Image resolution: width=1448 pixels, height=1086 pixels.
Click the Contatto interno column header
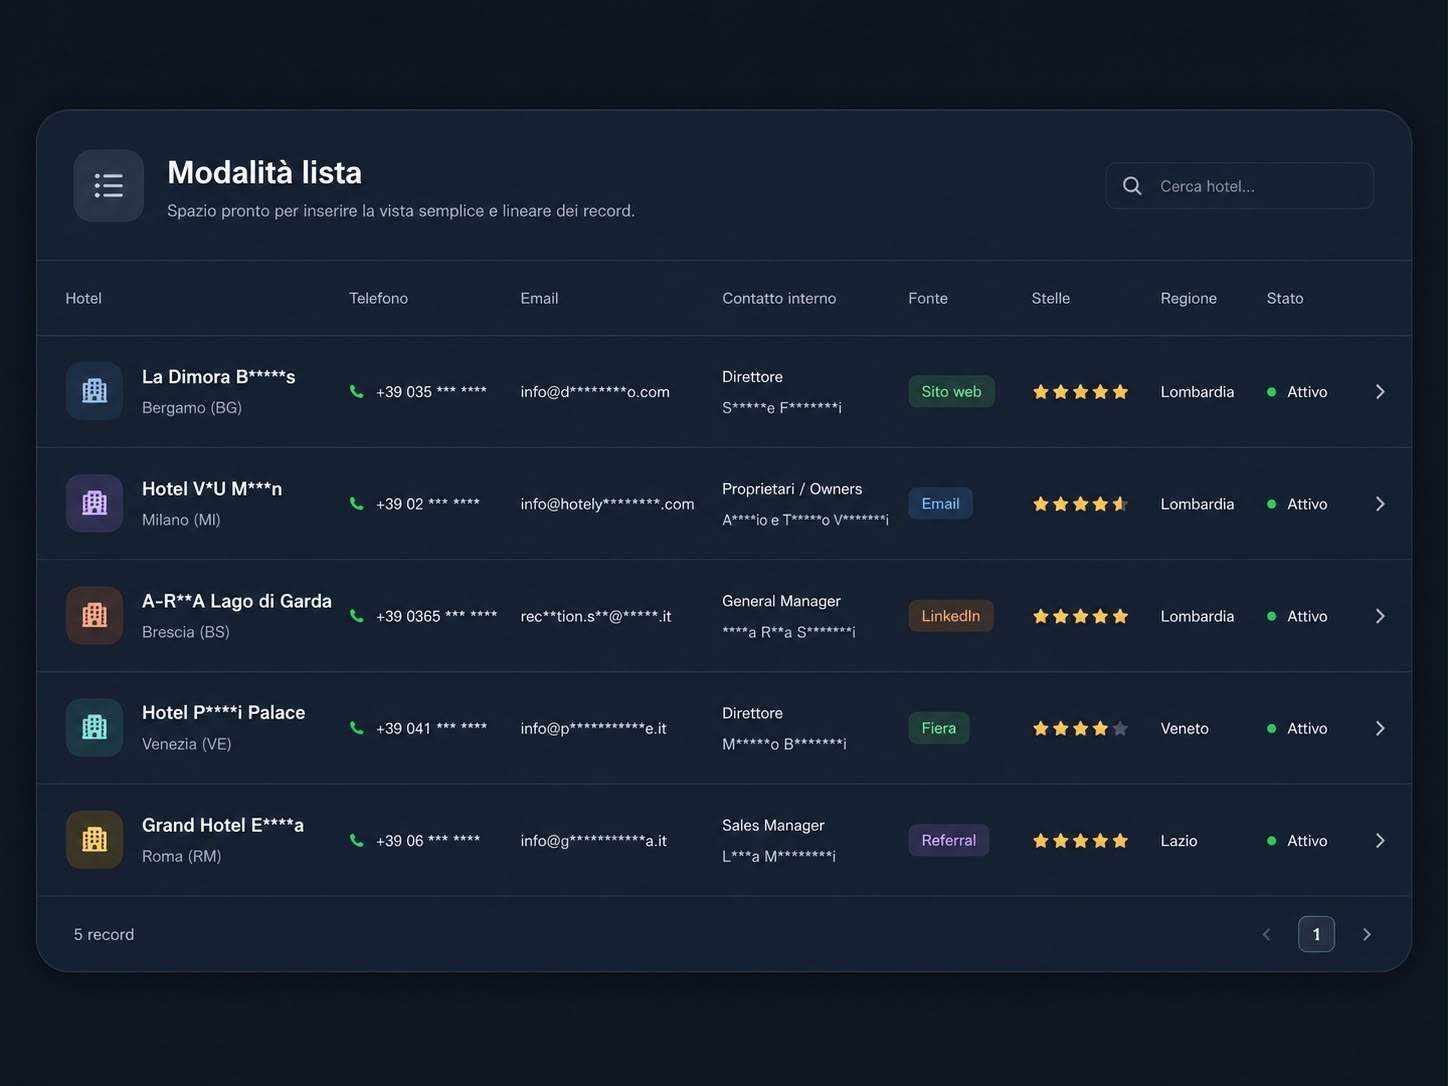point(779,298)
